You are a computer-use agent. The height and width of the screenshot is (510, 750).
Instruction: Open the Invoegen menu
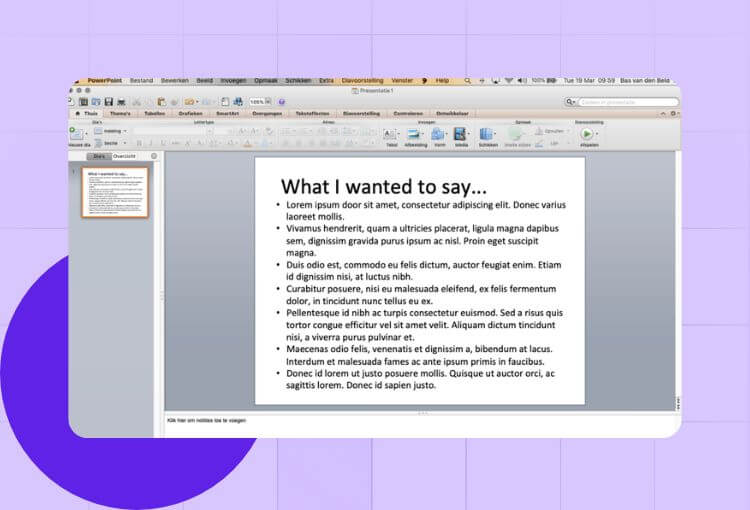(233, 80)
